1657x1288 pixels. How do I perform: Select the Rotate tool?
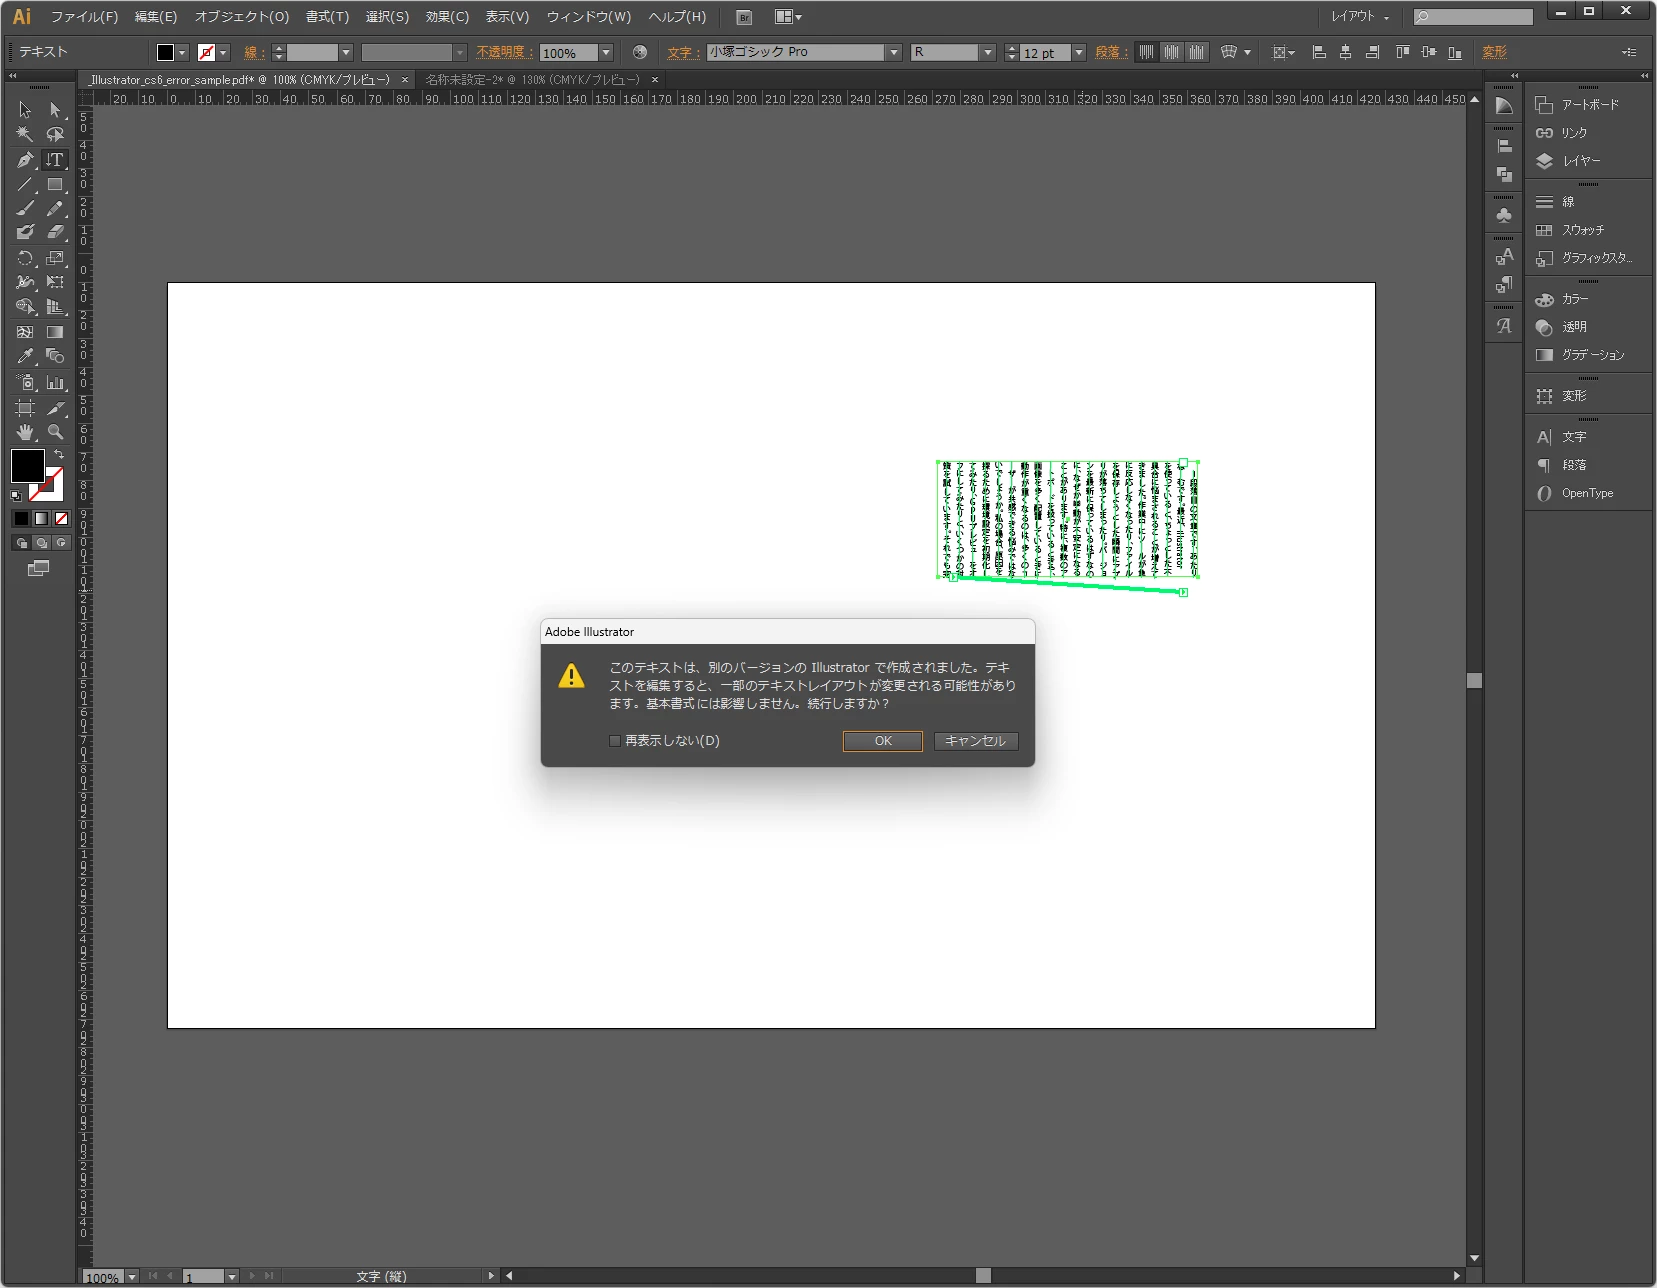25,258
